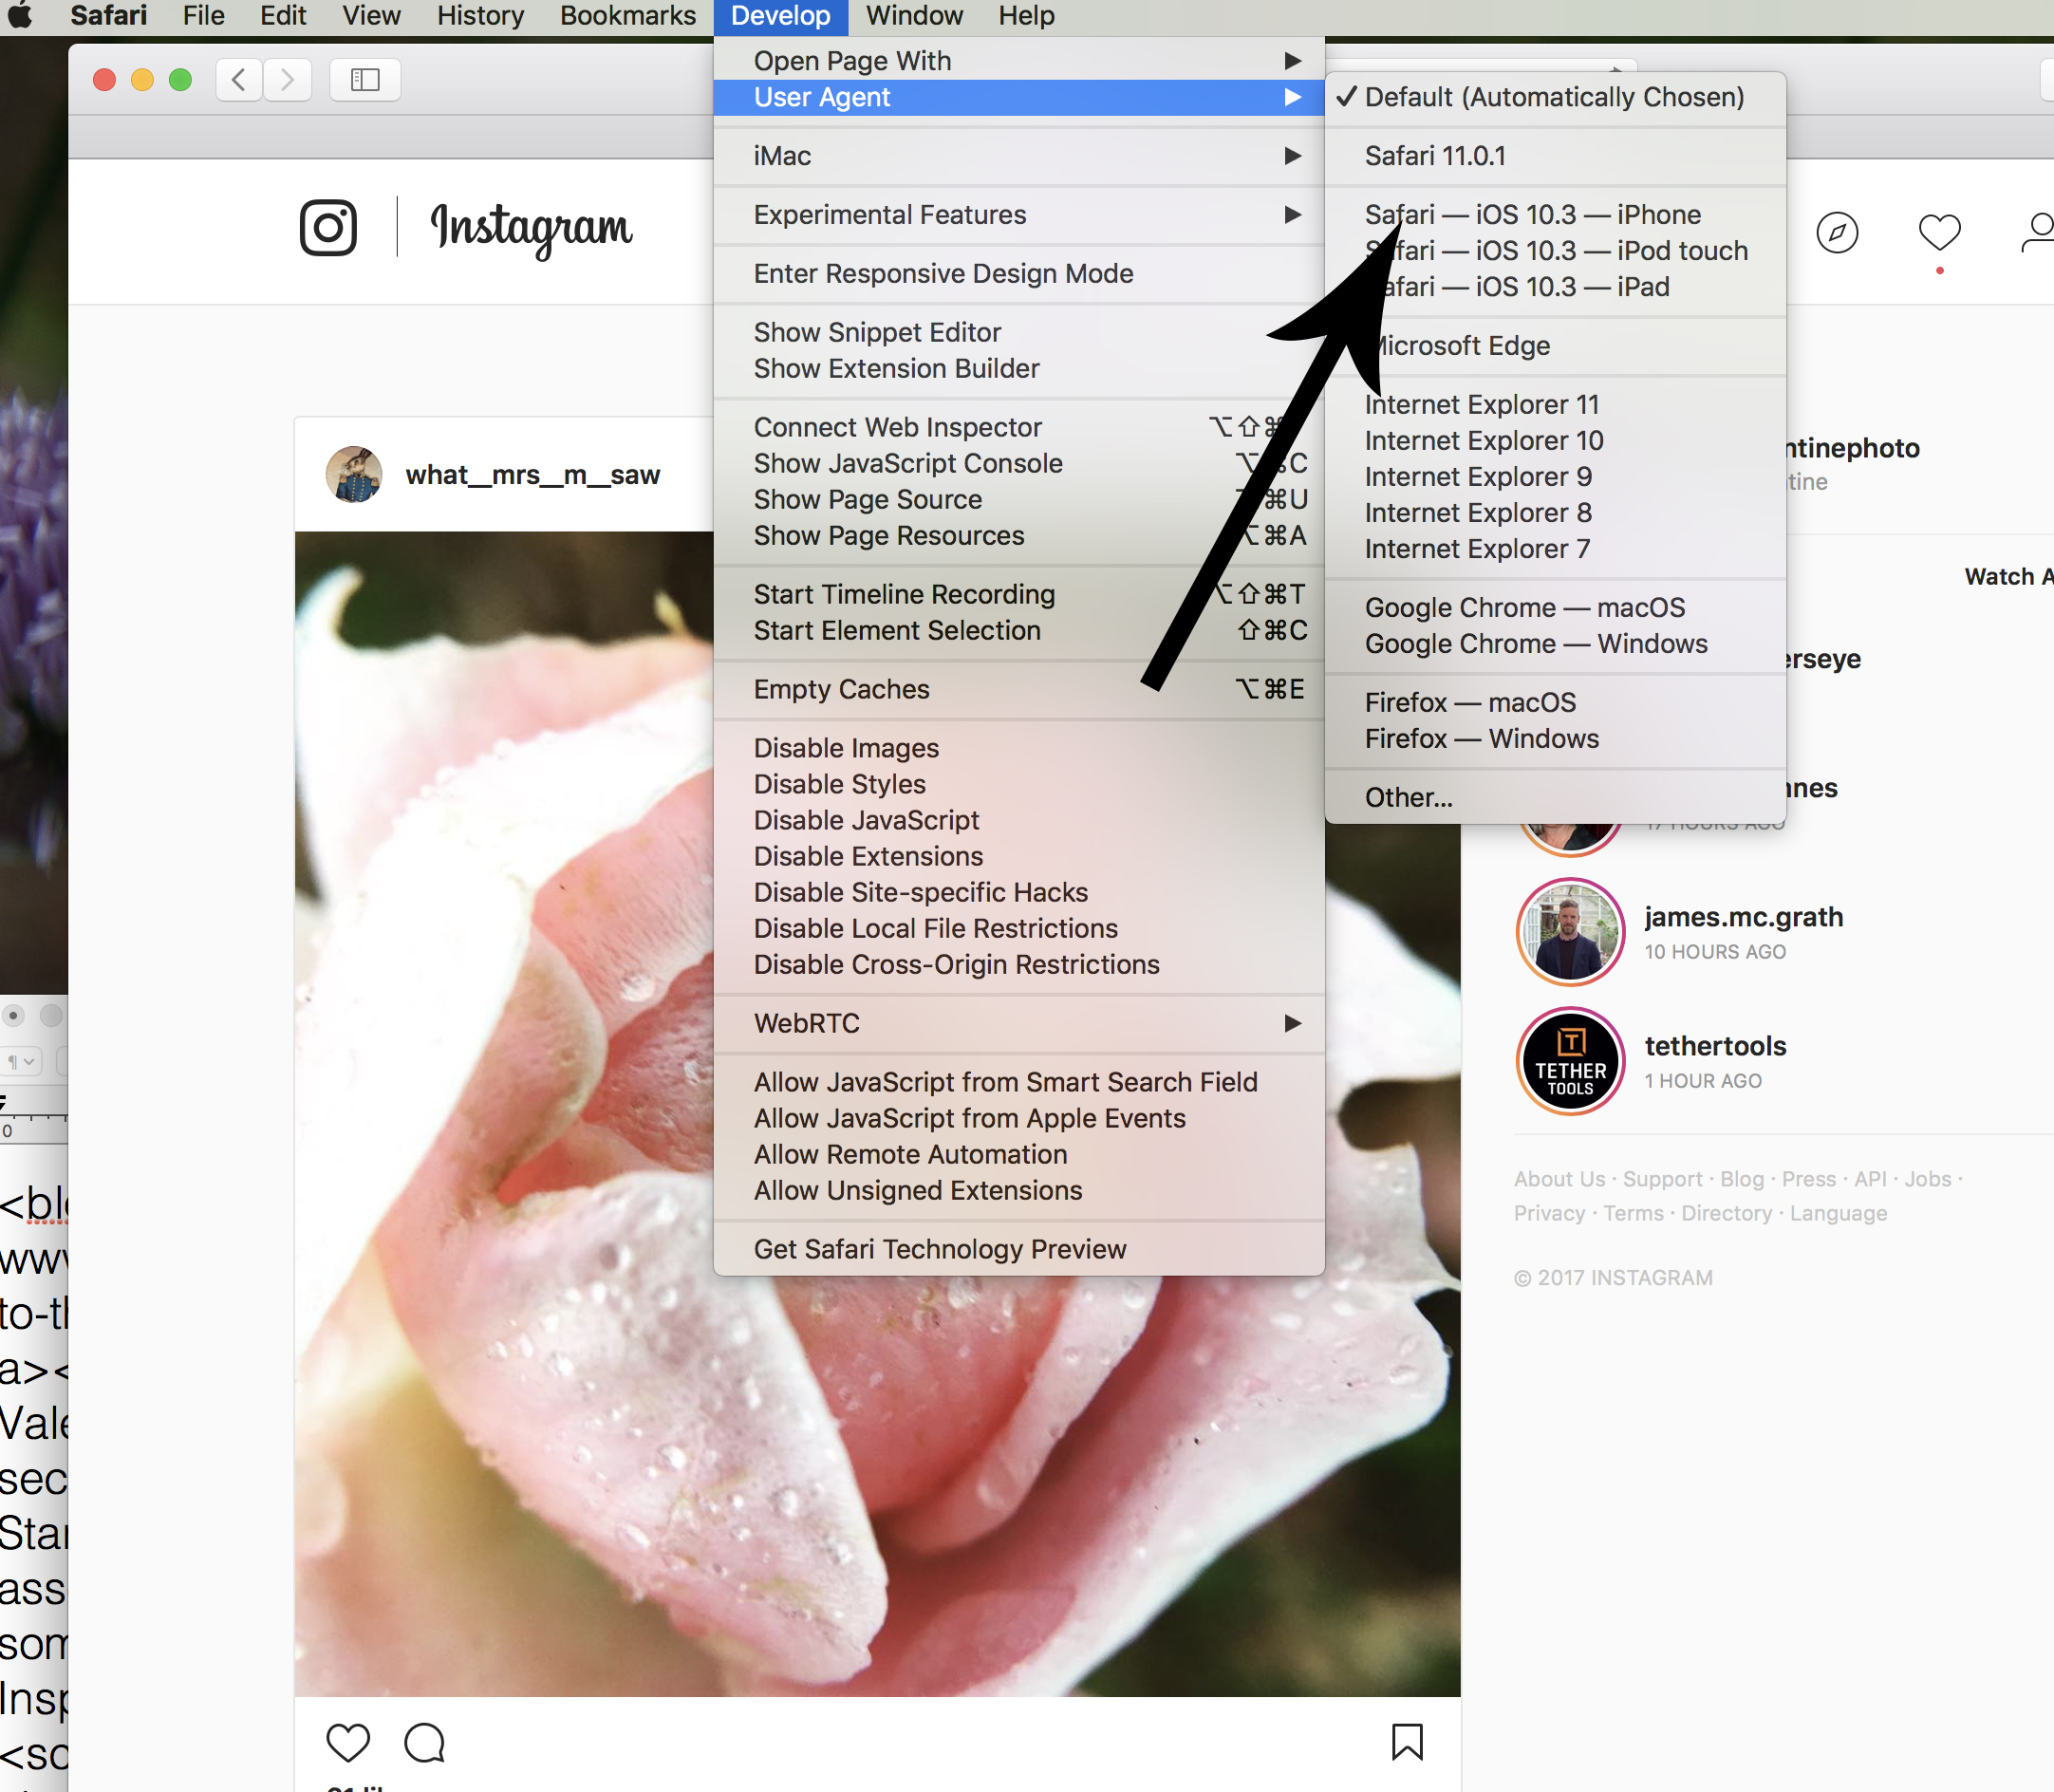Choose Internet Explorer 11 user agent
The height and width of the screenshot is (1792, 2054).
(1555, 405)
